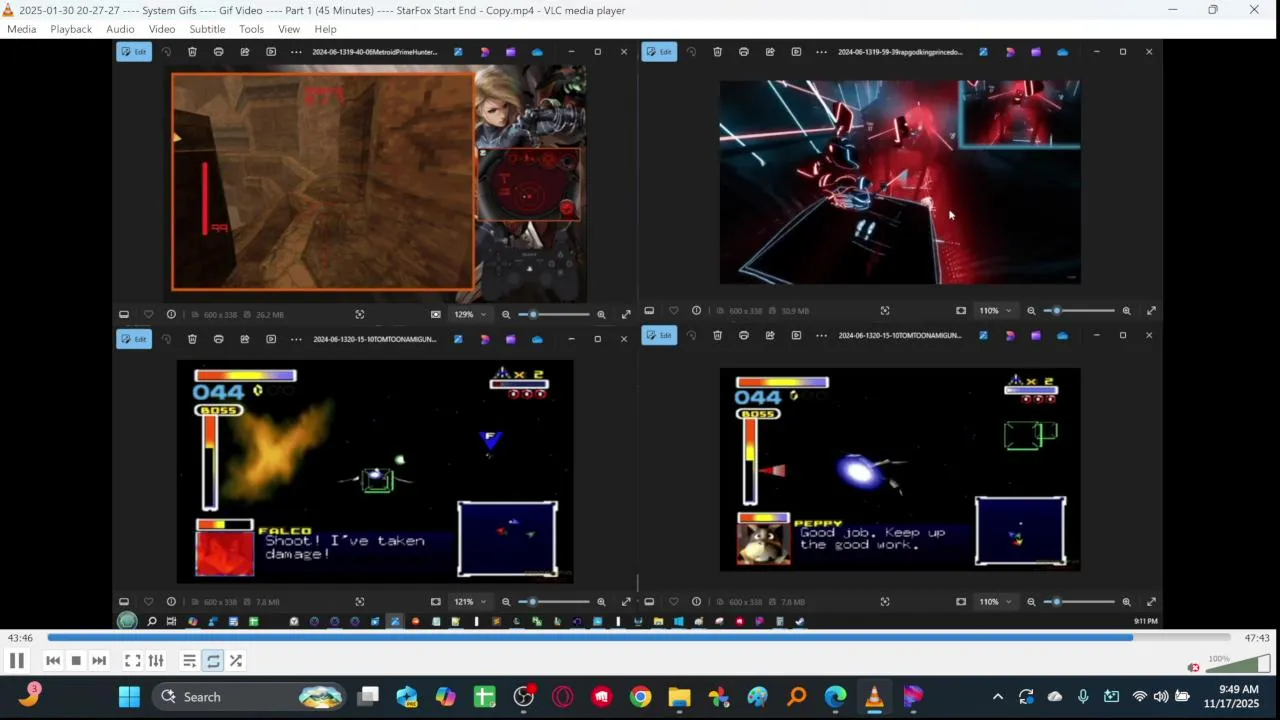Open the sync status tray icon

tap(1026, 697)
